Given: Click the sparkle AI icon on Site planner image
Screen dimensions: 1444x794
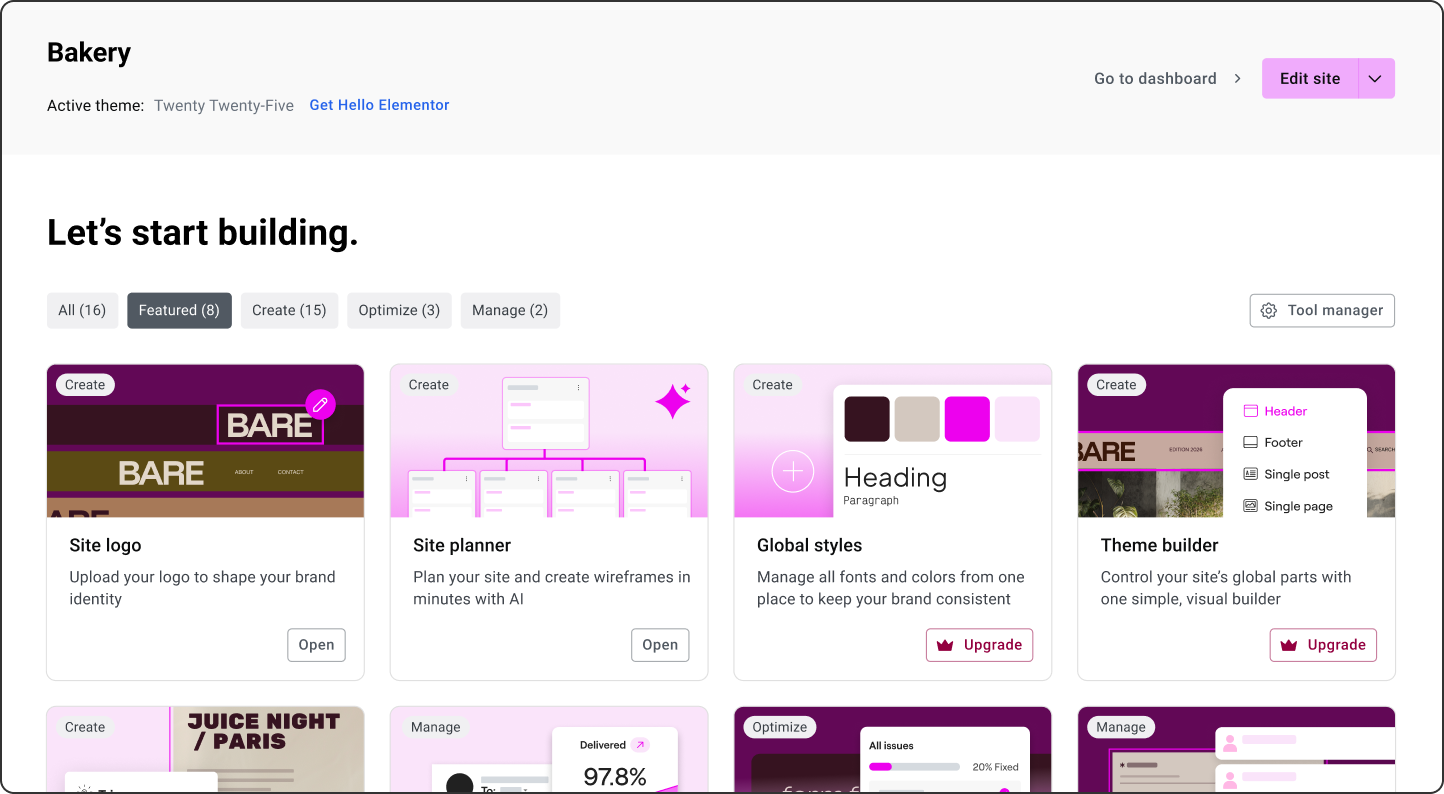Looking at the screenshot, I should point(674,400).
